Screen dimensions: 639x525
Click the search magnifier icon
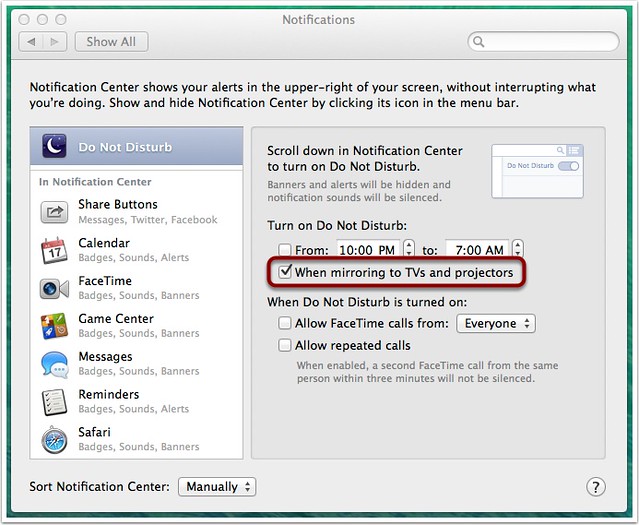tap(479, 42)
